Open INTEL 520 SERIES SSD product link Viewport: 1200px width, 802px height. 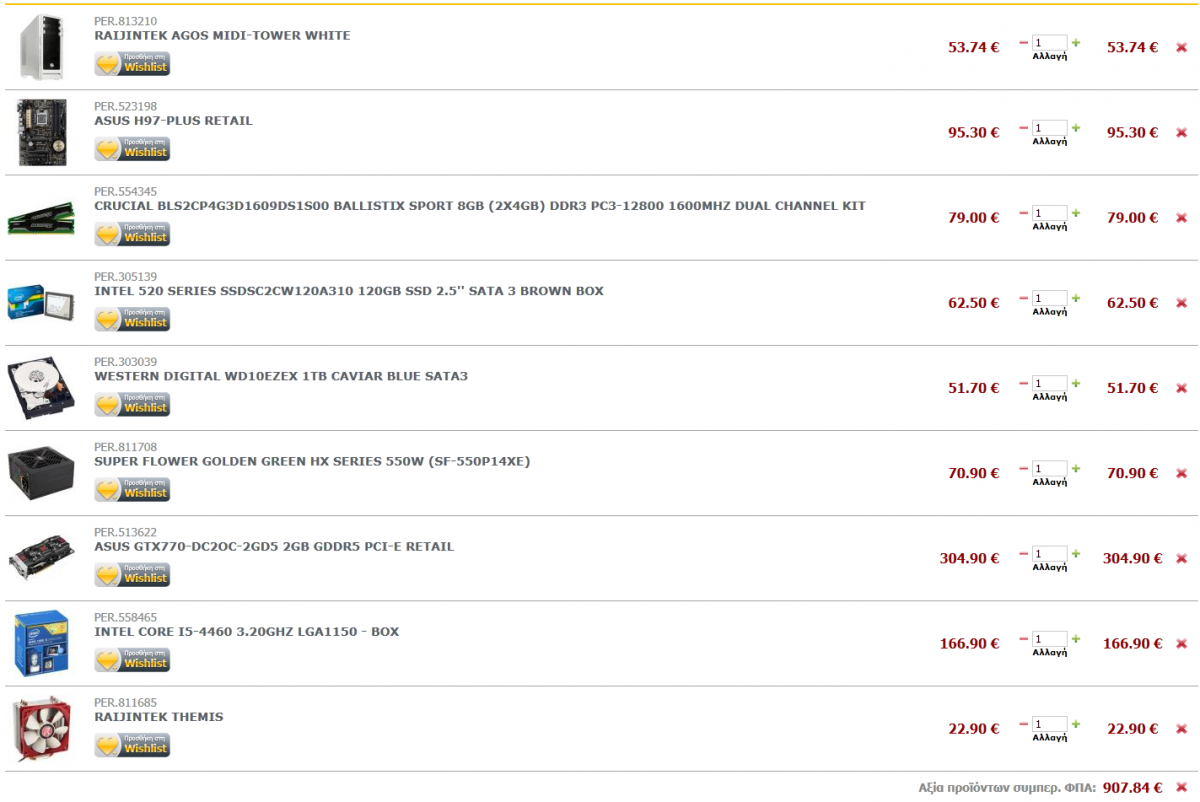[349, 291]
